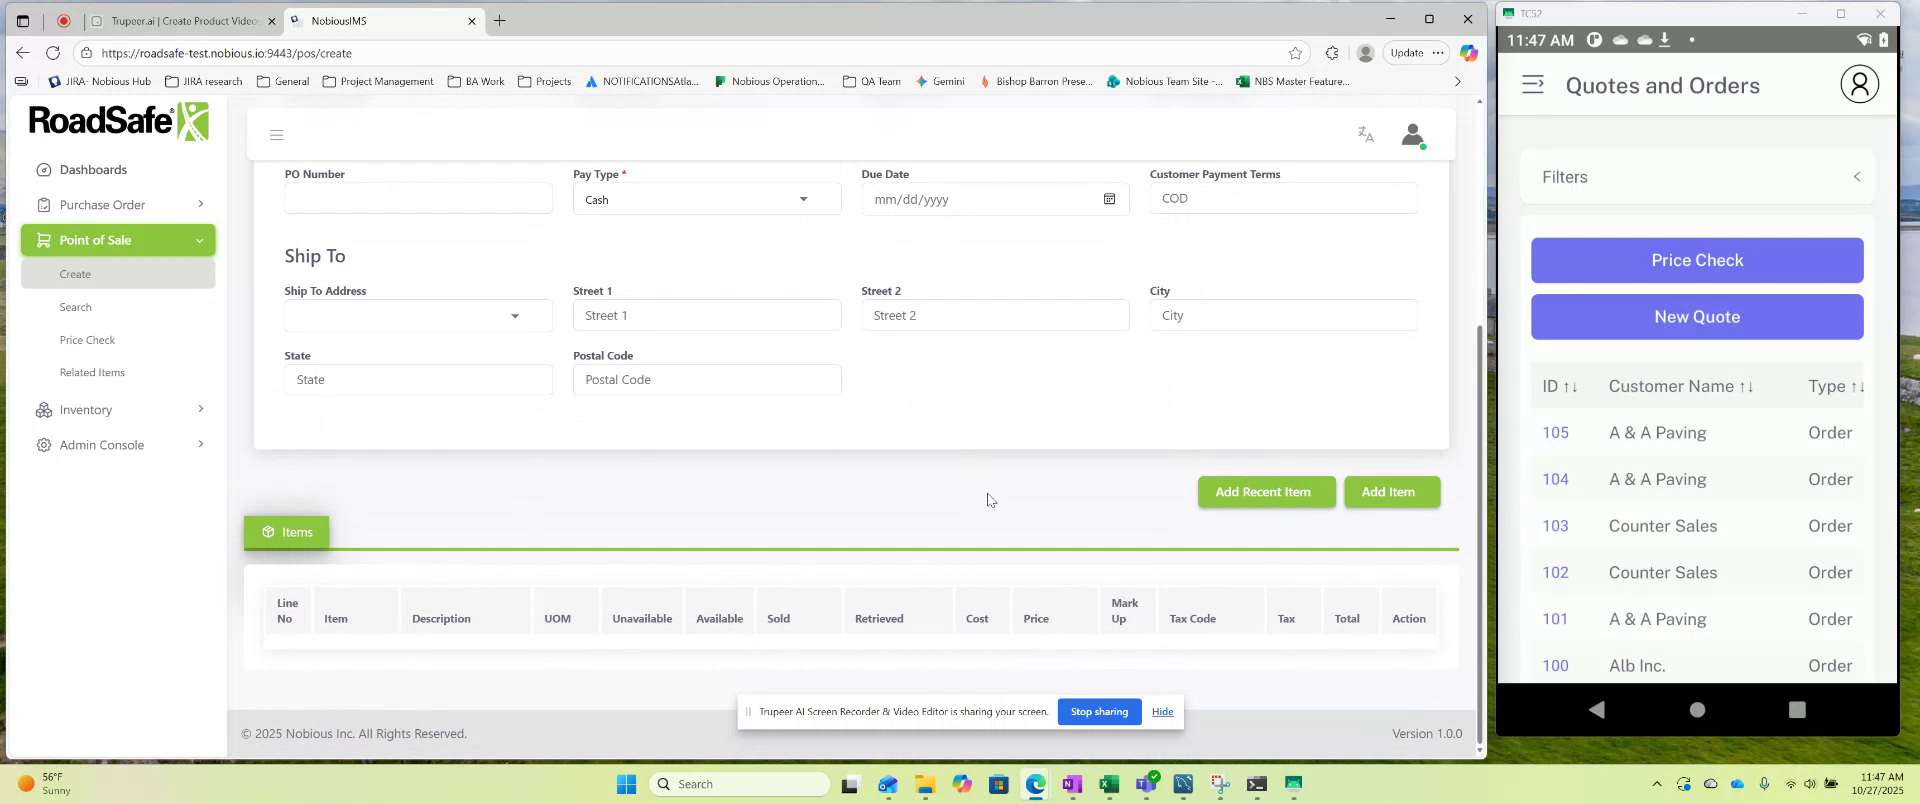
Task: Open the hamburger menu in NobiousIMS header
Action: [x=277, y=135]
